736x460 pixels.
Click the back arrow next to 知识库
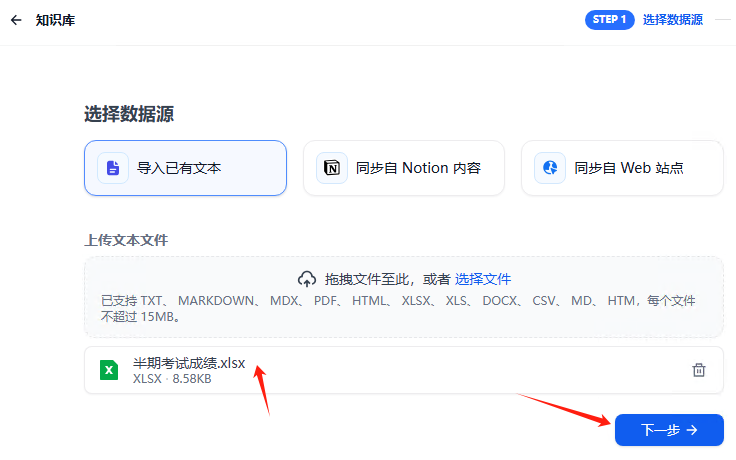(16, 20)
